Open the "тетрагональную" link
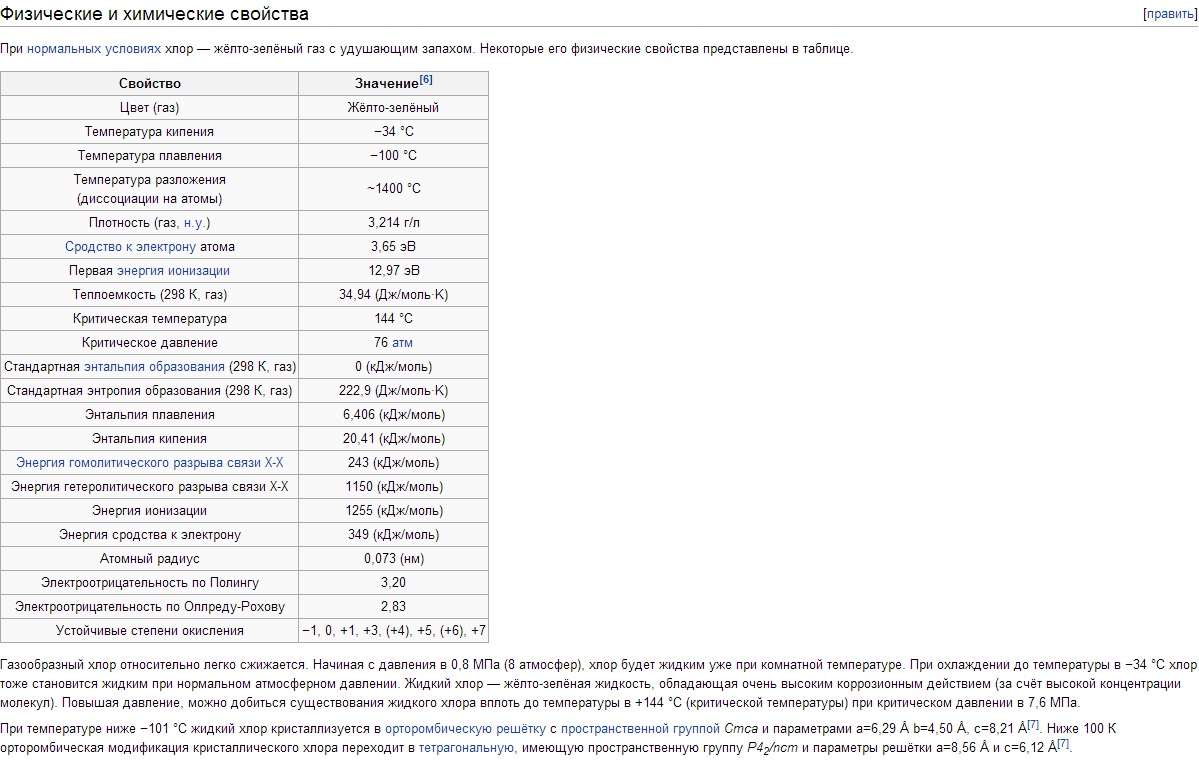 click(467, 747)
